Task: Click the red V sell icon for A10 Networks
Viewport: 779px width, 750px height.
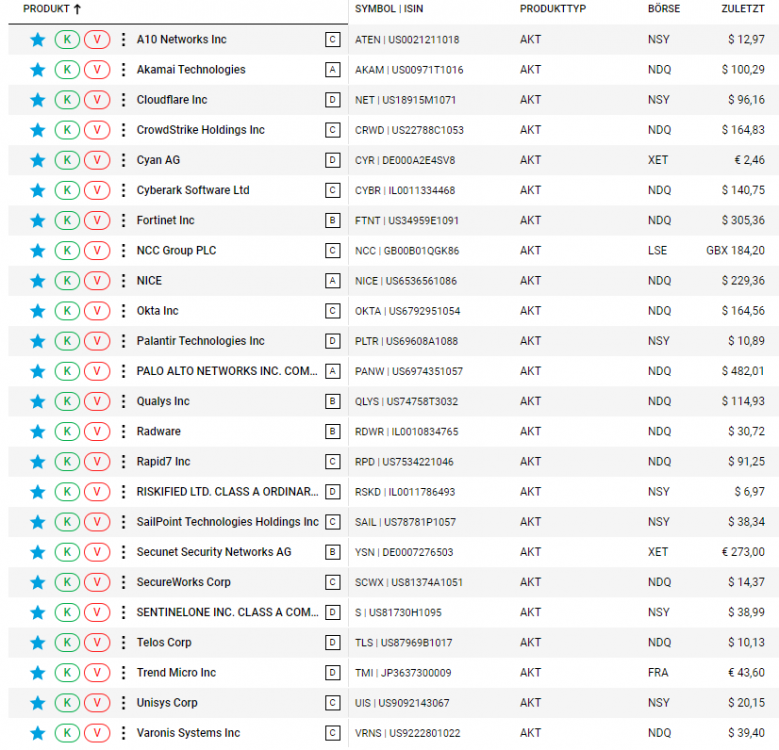Action: point(97,40)
